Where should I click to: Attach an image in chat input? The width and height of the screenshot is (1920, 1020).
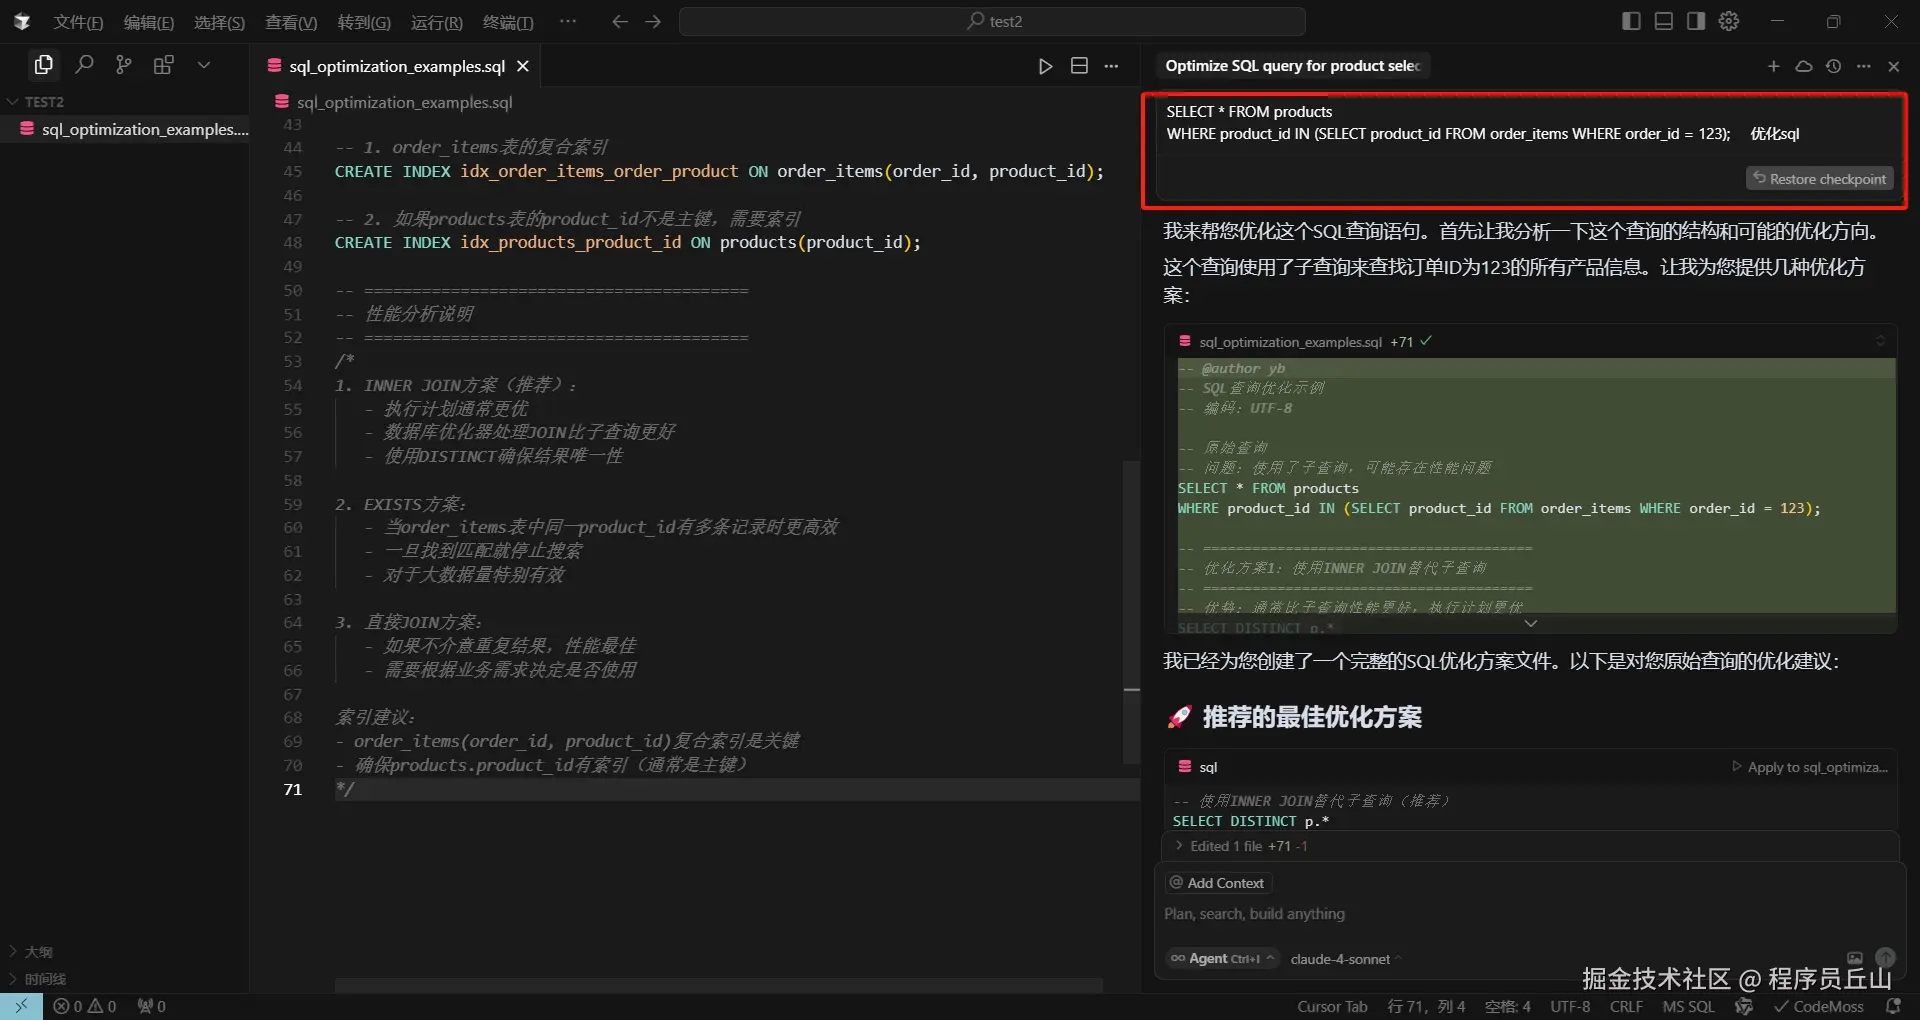[x=1855, y=958]
